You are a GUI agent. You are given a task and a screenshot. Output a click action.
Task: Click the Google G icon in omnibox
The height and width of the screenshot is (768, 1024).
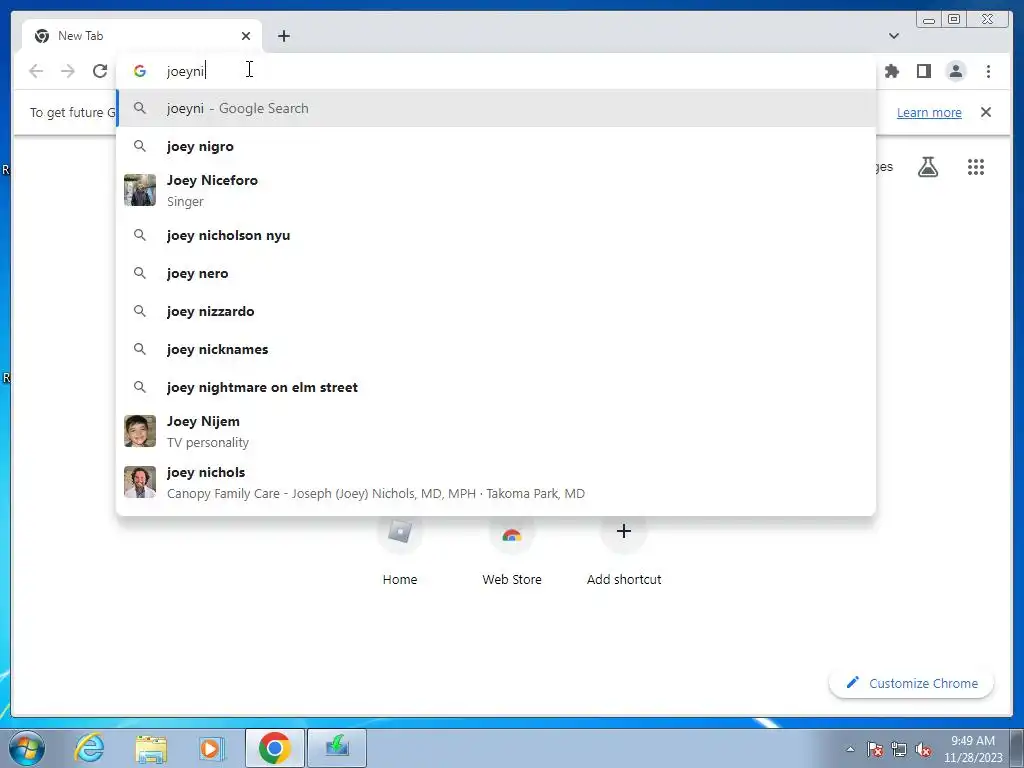(x=140, y=71)
